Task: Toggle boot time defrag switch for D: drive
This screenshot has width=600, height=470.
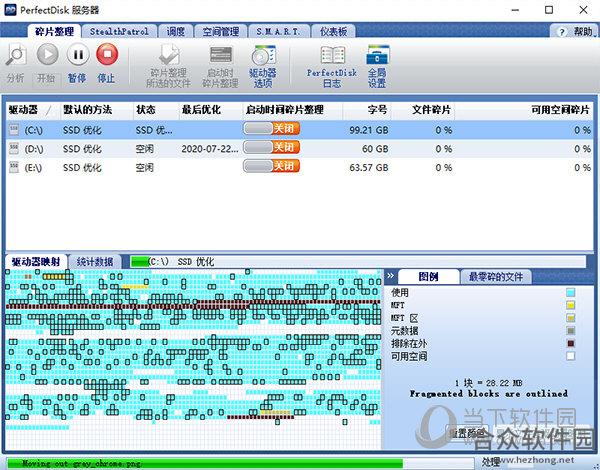Action: (x=271, y=147)
